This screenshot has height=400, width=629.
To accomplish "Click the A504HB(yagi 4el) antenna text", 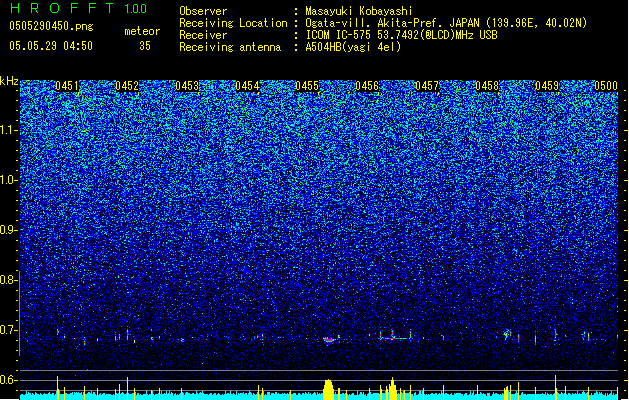I will [353, 47].
